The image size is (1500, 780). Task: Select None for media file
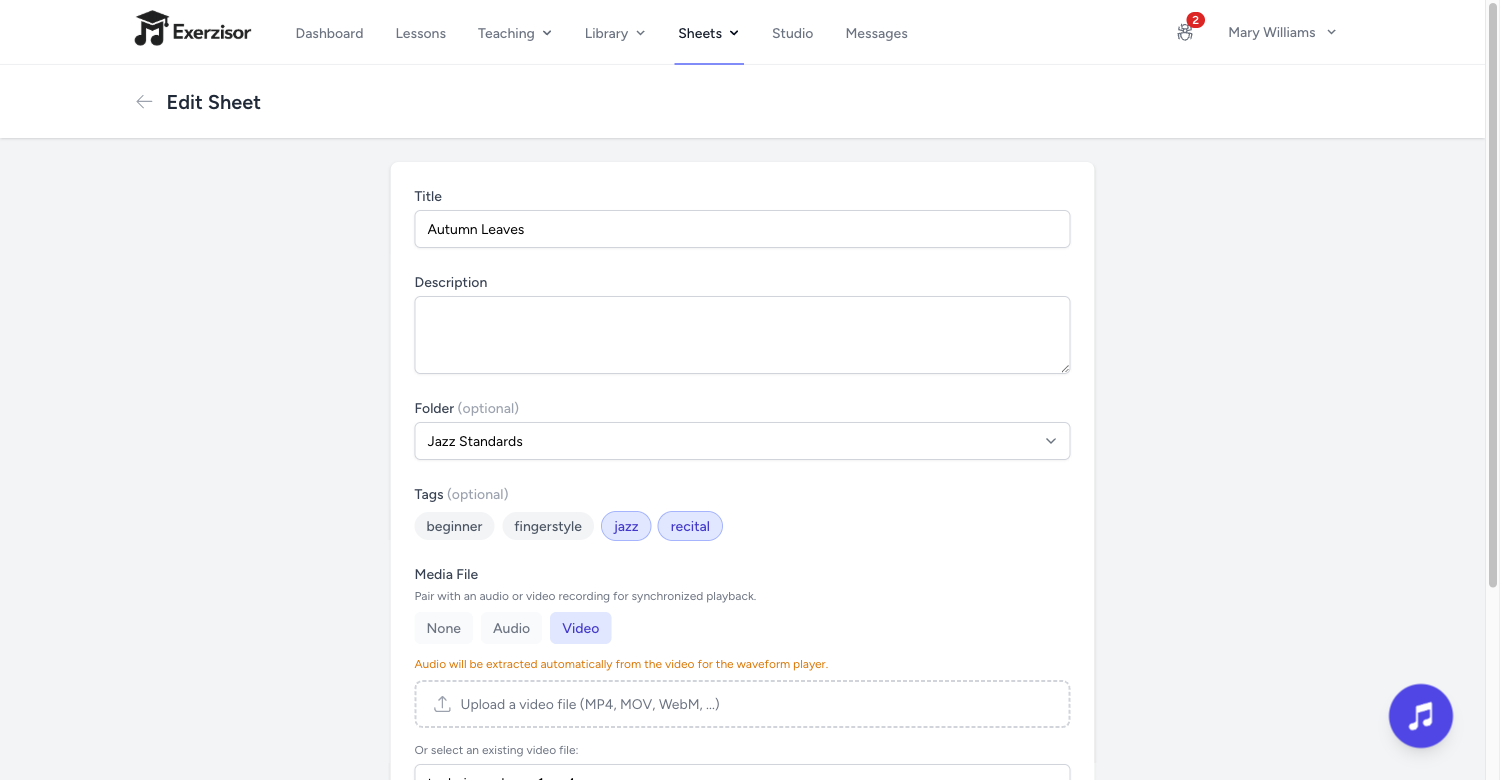[x=444, y=628]
